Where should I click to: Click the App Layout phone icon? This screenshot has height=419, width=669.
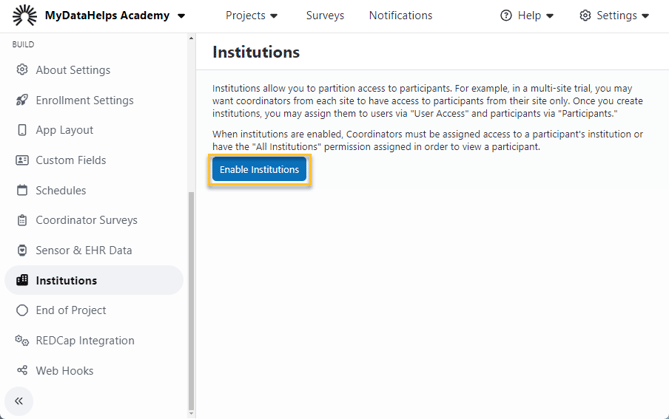coord(22,130)
